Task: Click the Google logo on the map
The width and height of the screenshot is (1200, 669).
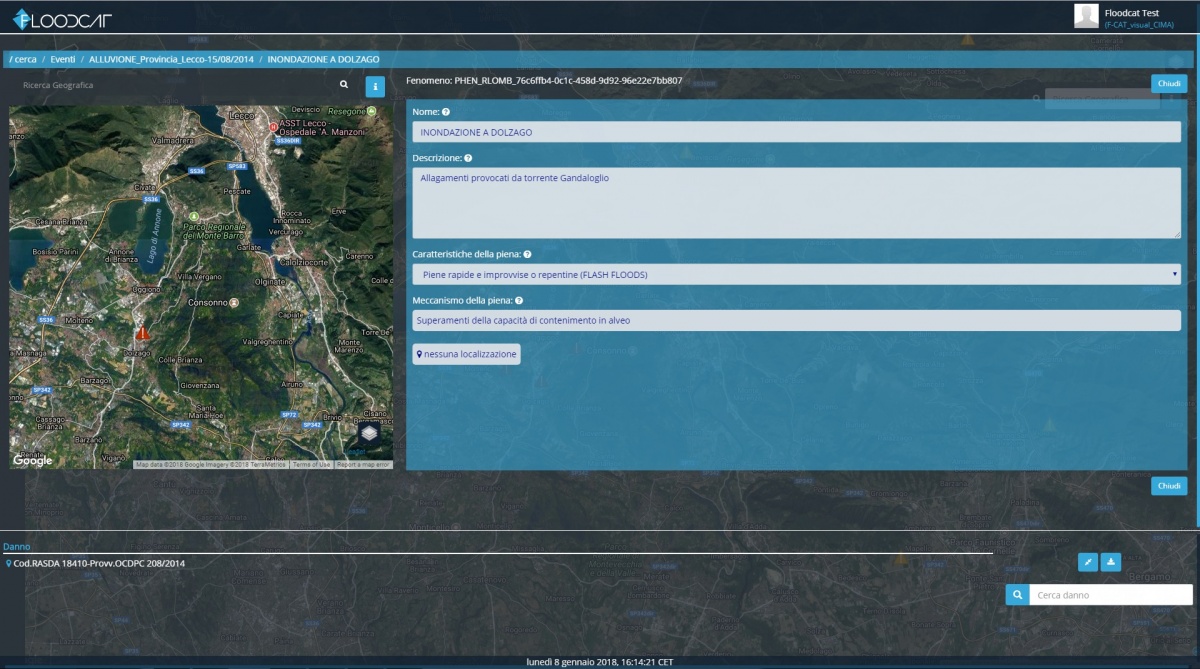Action: (x=32, y=460)
